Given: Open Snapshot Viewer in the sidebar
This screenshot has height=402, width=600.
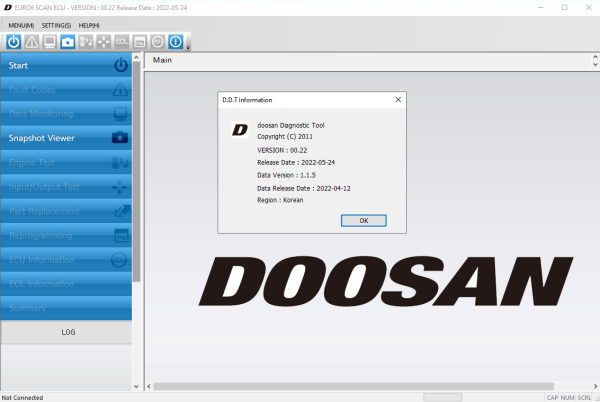Looking at the screenshot, I should pyautogui.click(x=66, y=138).
